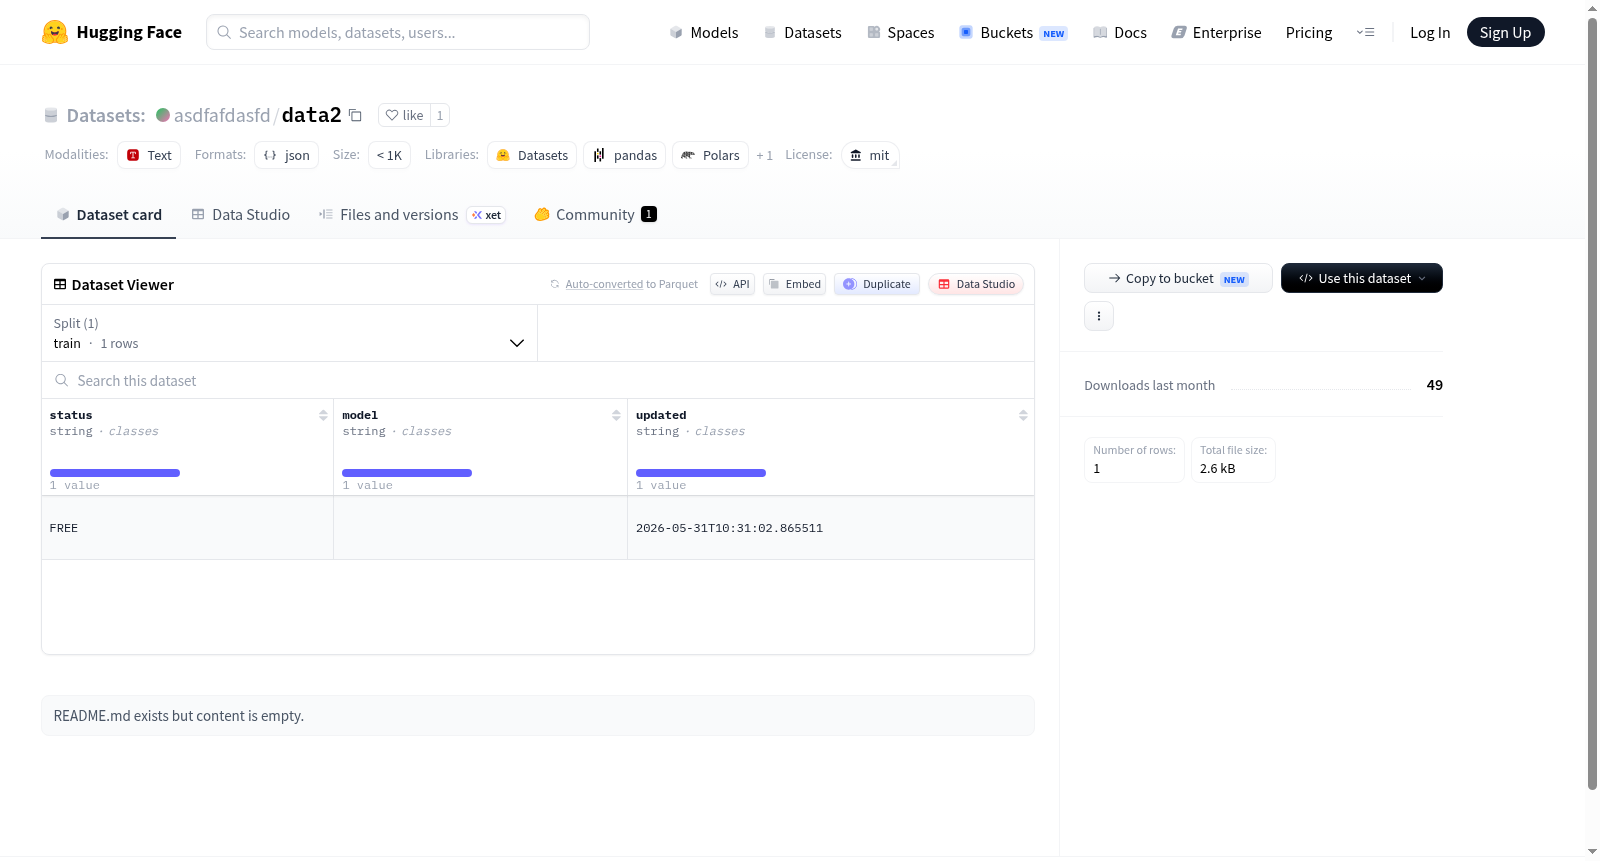Click the FREE status cell
Screen dimensions: 1600x861
click(188, 528)
